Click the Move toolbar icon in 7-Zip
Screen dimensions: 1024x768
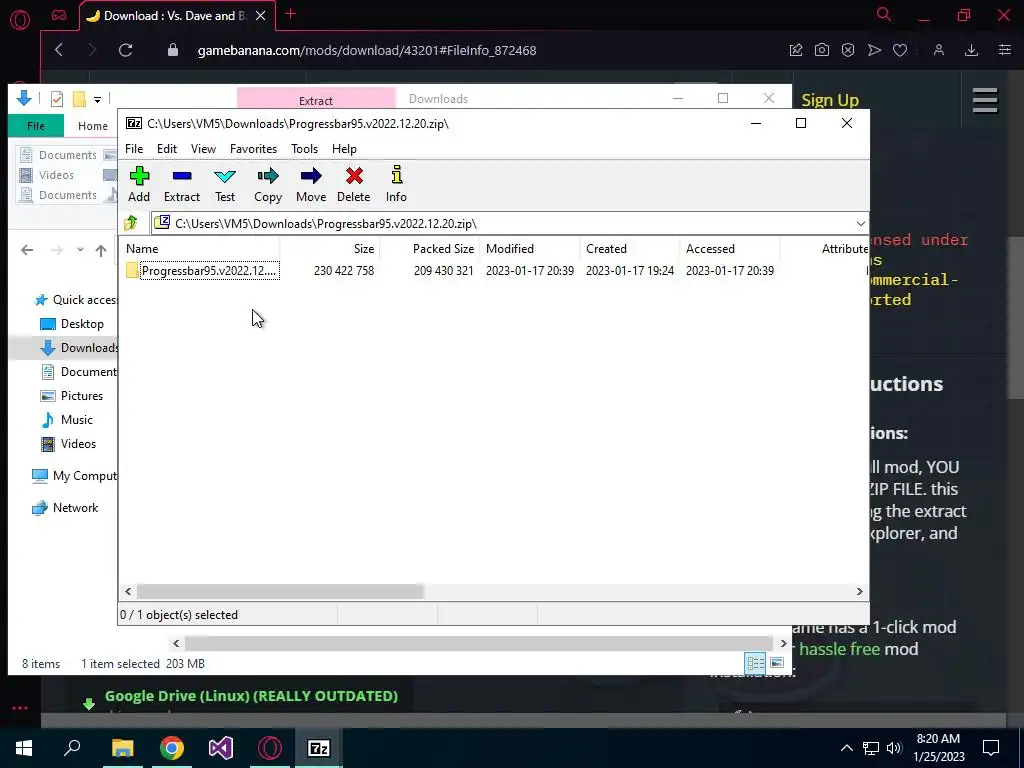pyautogui.click(x=311, y=184)
